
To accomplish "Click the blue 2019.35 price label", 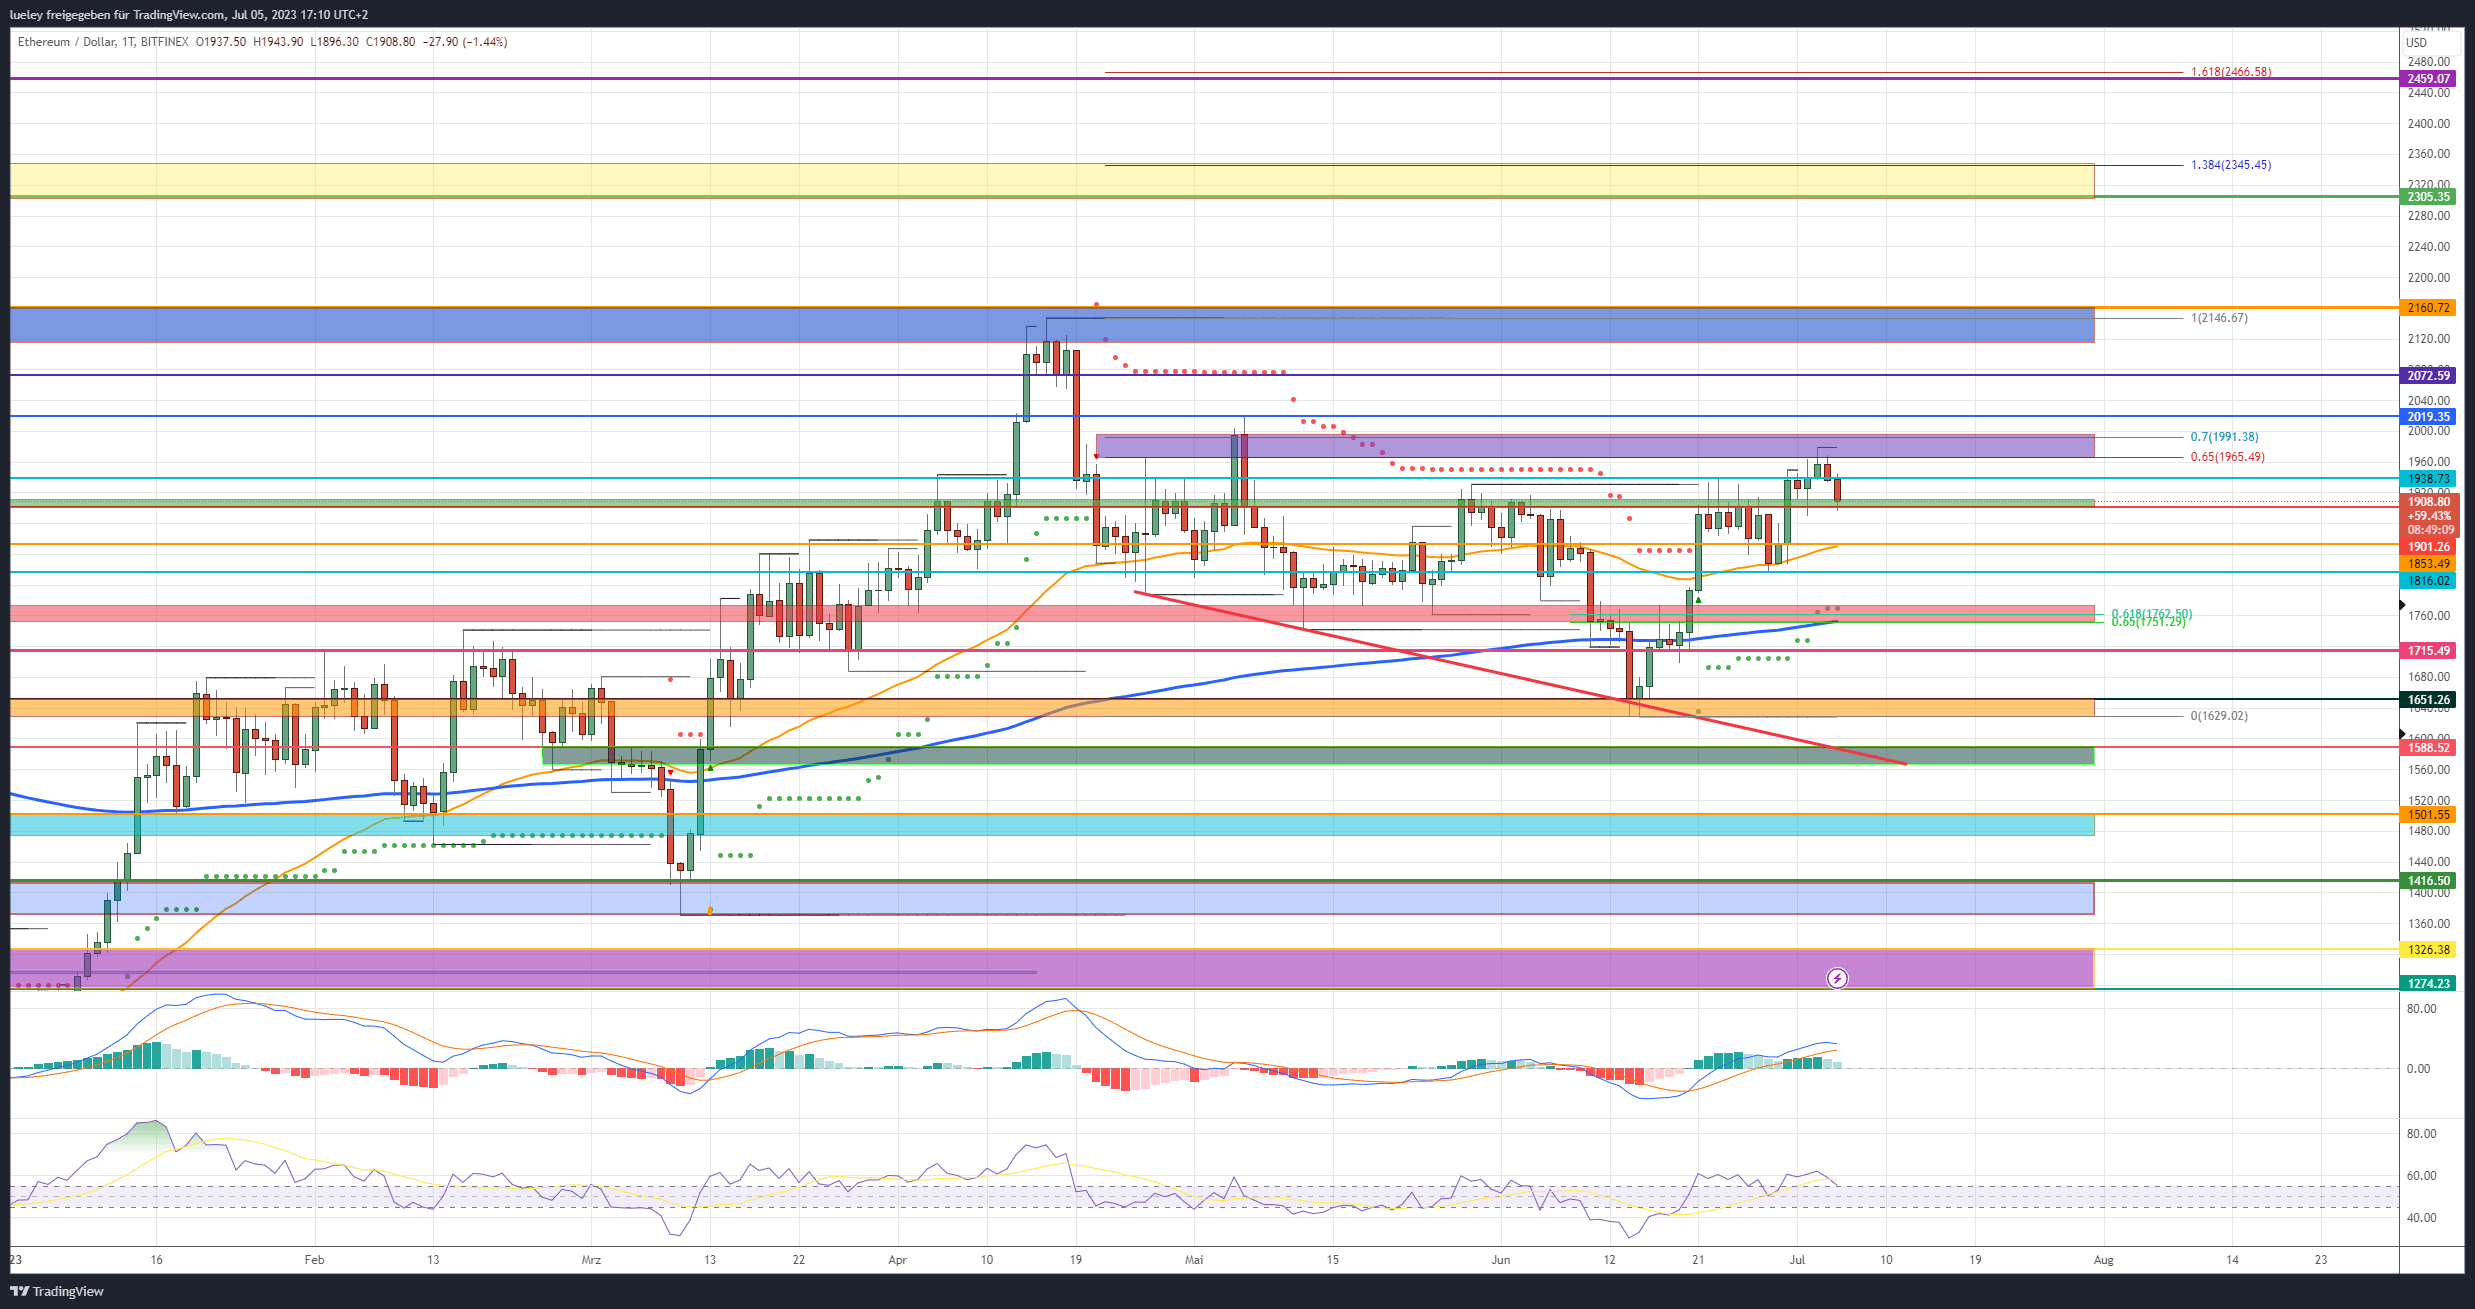I will 2428,417.
